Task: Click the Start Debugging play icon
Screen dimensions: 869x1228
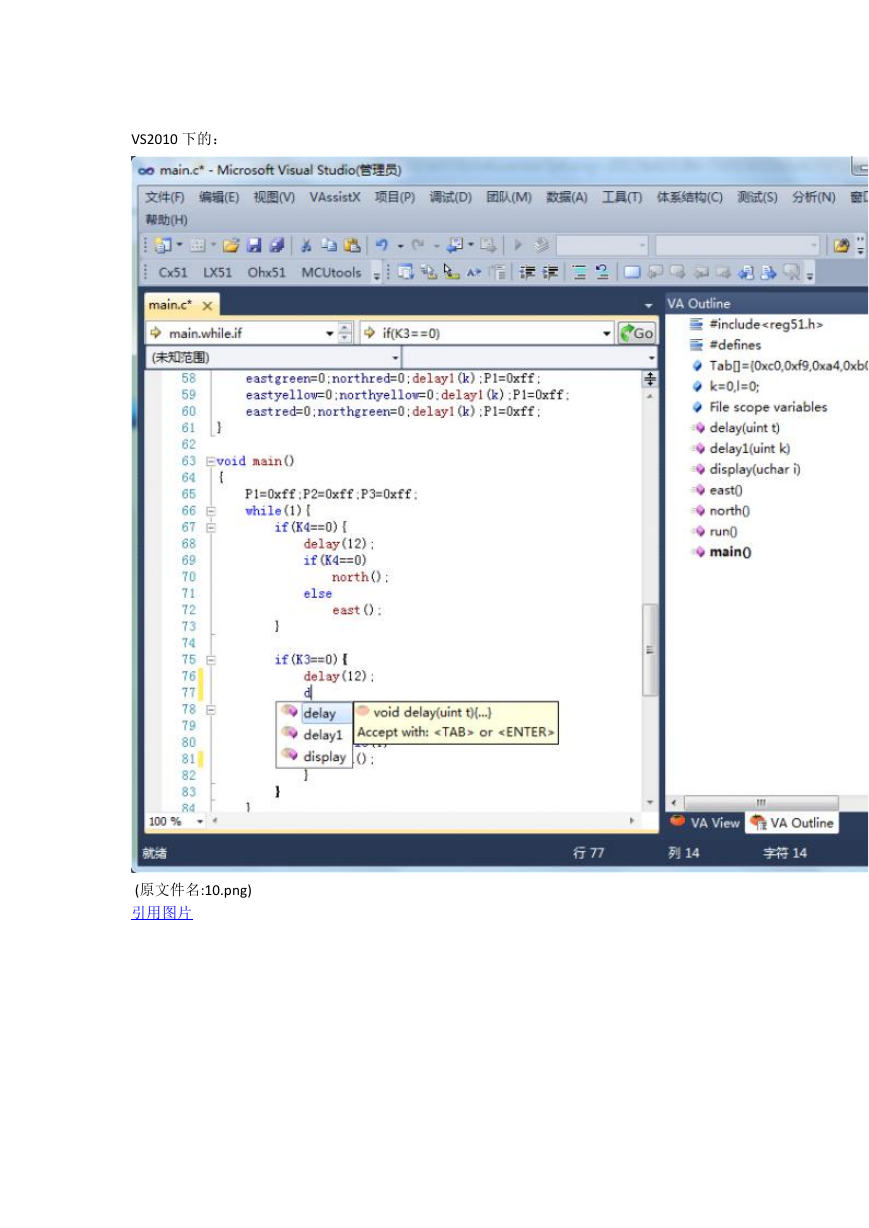Action: coord(518,245)
